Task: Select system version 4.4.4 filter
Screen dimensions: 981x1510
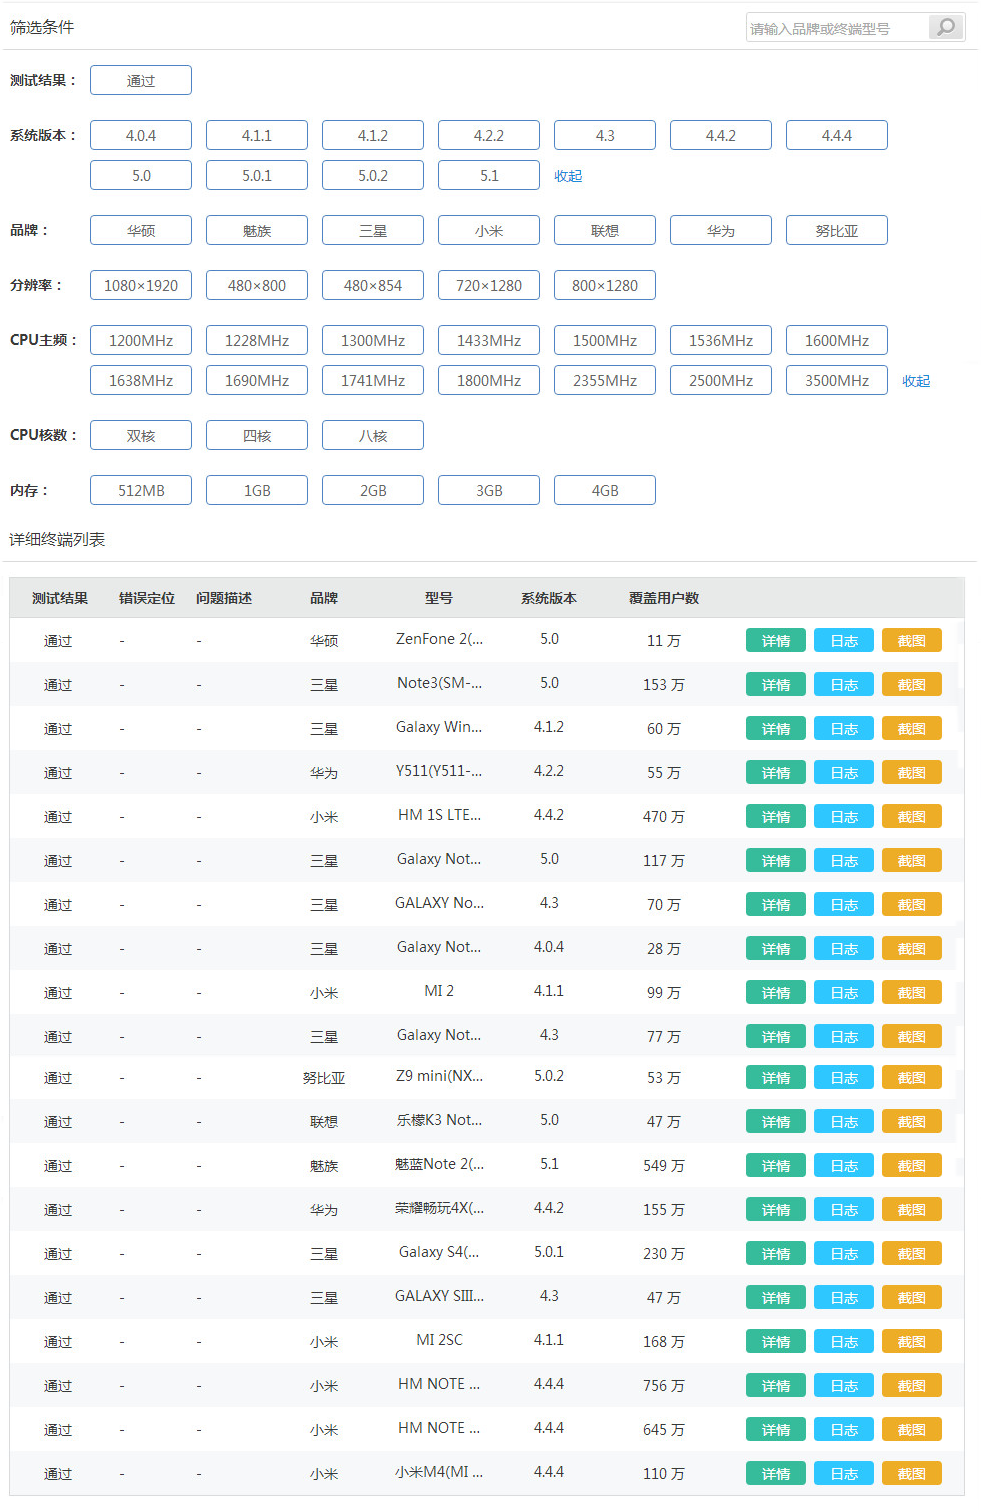Action: [837, 135]
